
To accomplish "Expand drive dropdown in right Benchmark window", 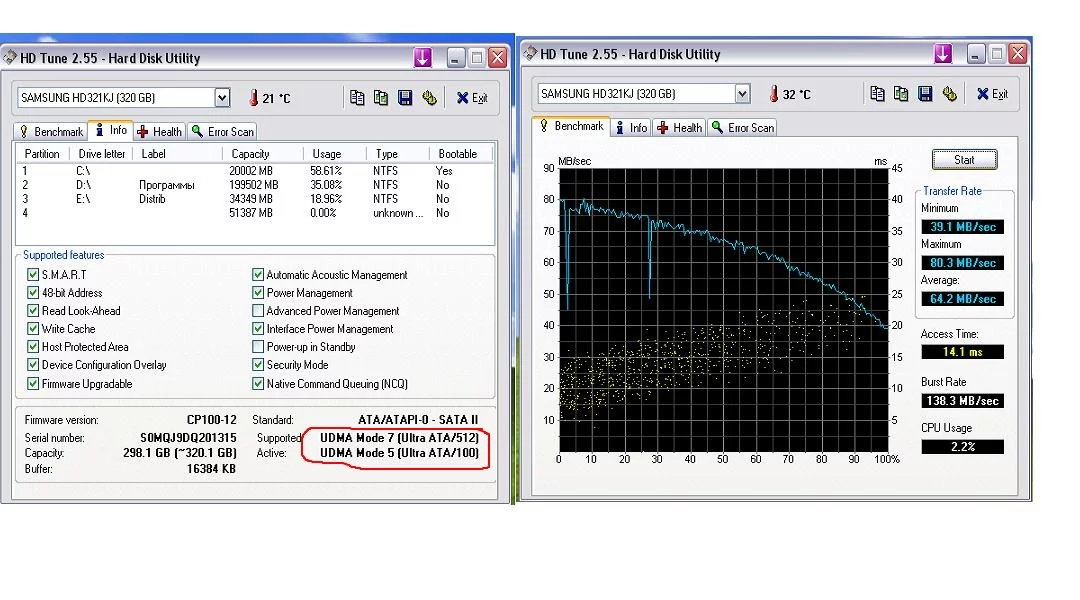I will pos(742,94).
